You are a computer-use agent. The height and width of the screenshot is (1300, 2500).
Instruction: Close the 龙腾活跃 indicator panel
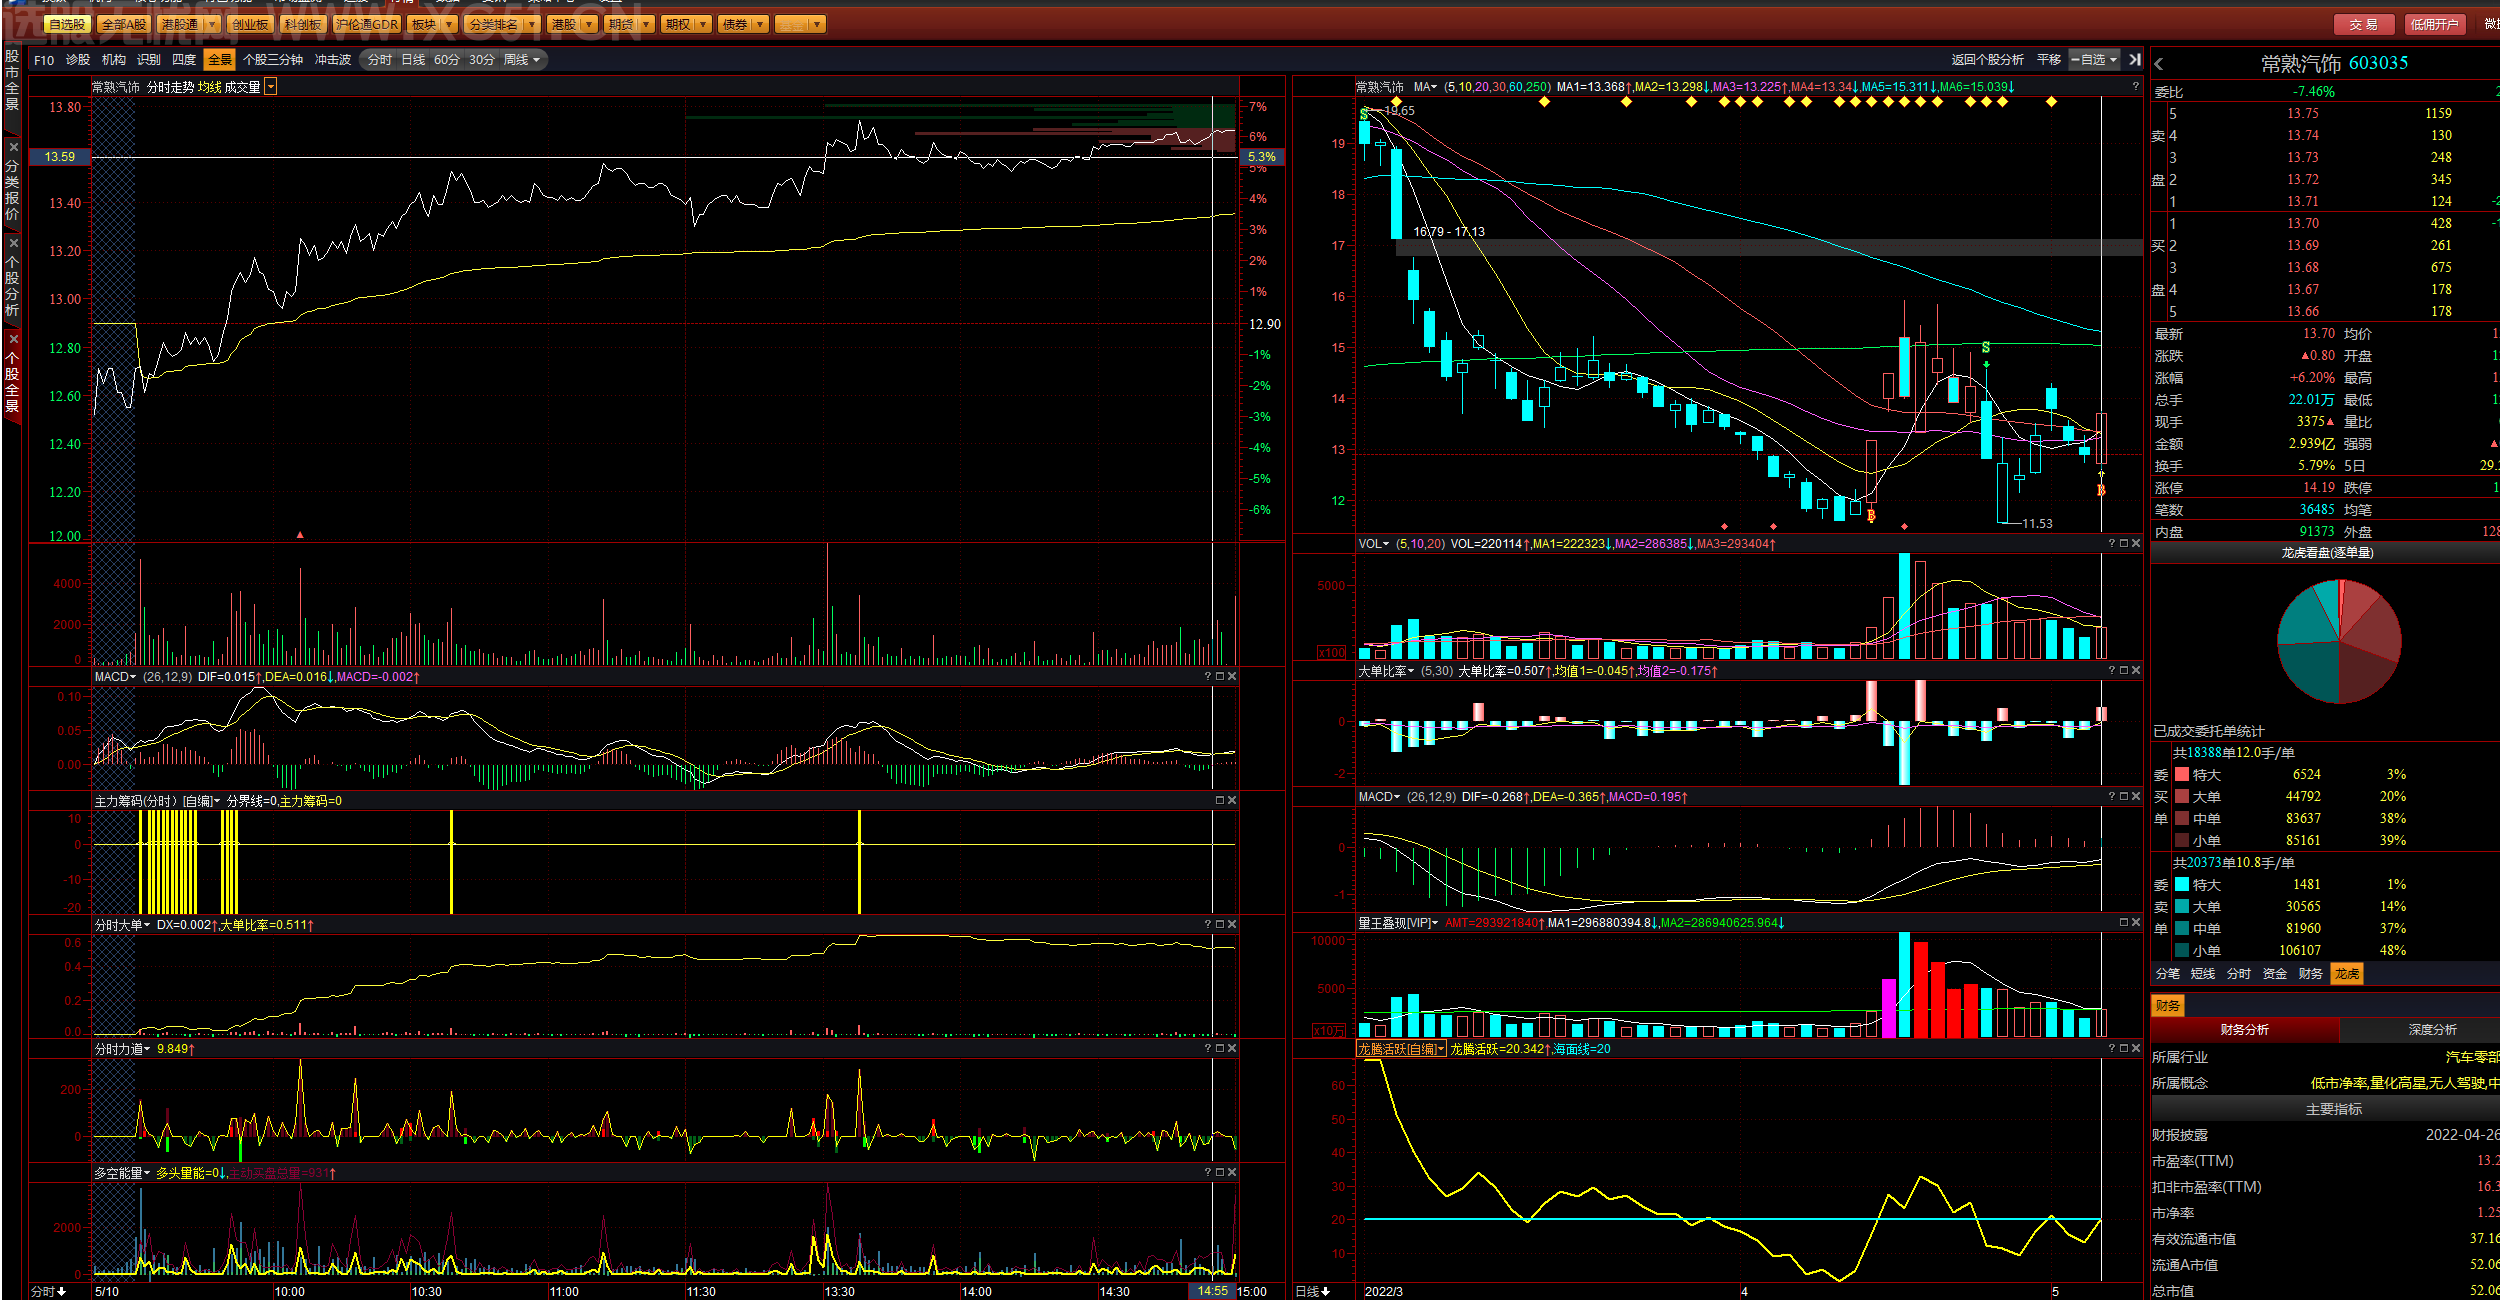click(2136, 1049)
